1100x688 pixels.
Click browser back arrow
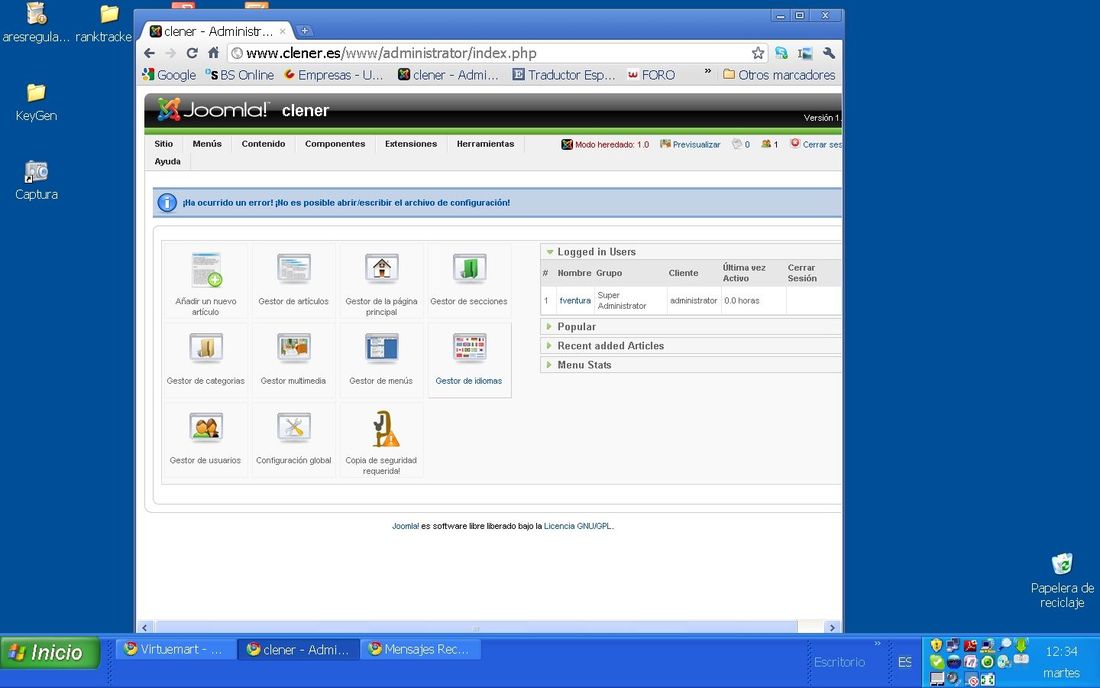coord(149,53)
